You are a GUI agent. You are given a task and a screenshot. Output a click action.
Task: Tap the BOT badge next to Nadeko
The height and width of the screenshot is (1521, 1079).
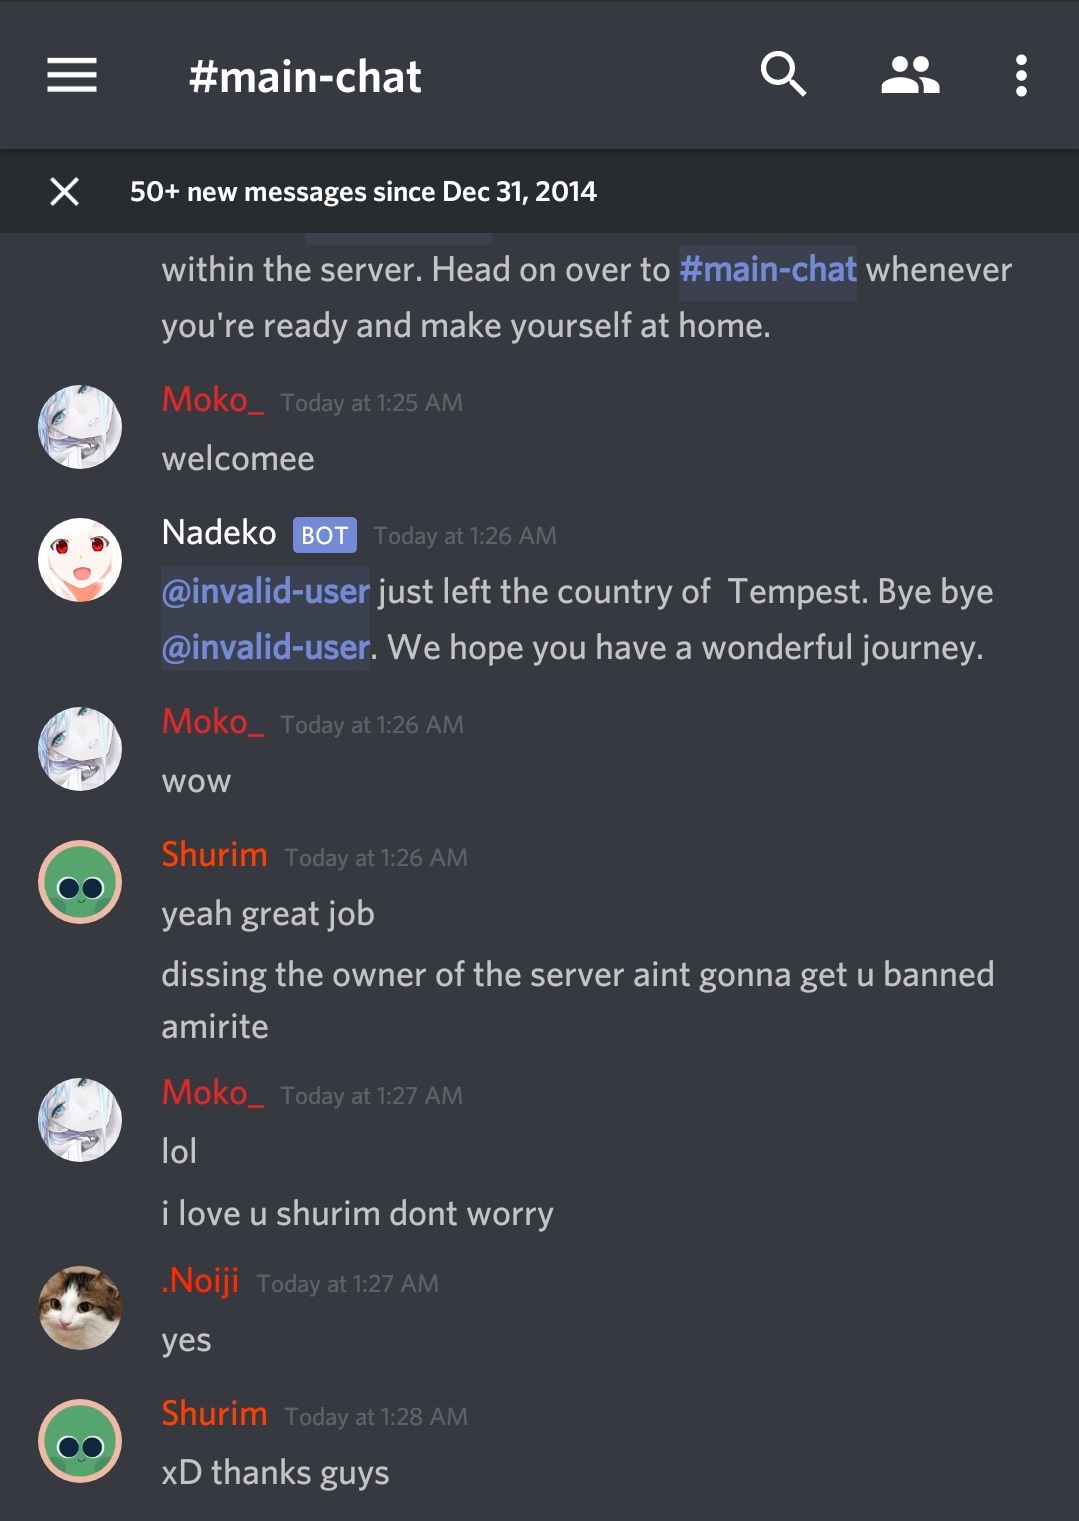coord(325,535)
